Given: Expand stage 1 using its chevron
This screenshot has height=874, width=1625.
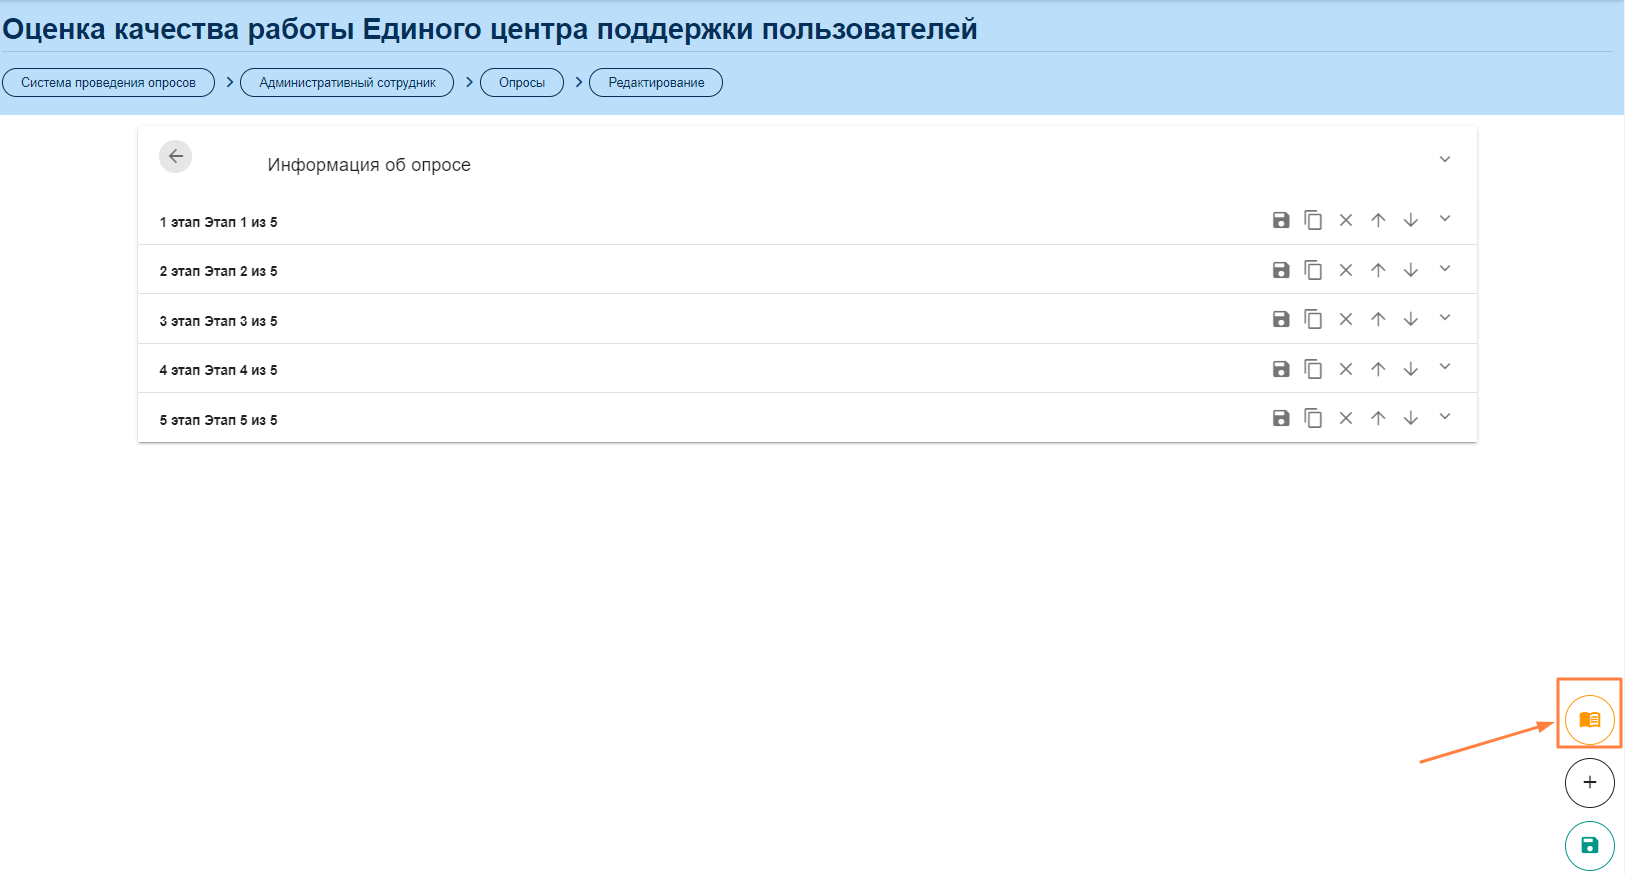Looking at the screenshot, I should (x=1444, y=219).
